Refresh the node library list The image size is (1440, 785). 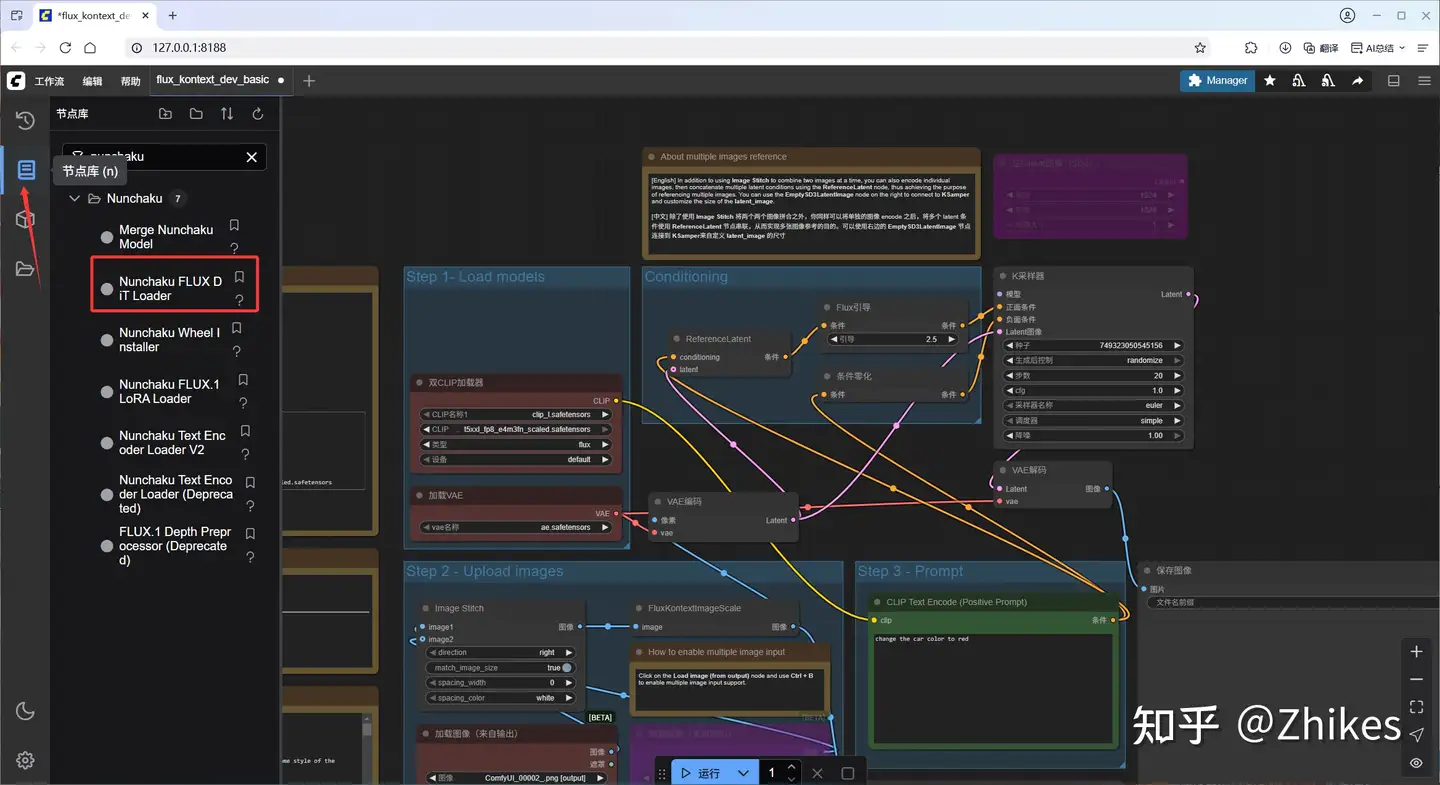click(x=258, y=114)
